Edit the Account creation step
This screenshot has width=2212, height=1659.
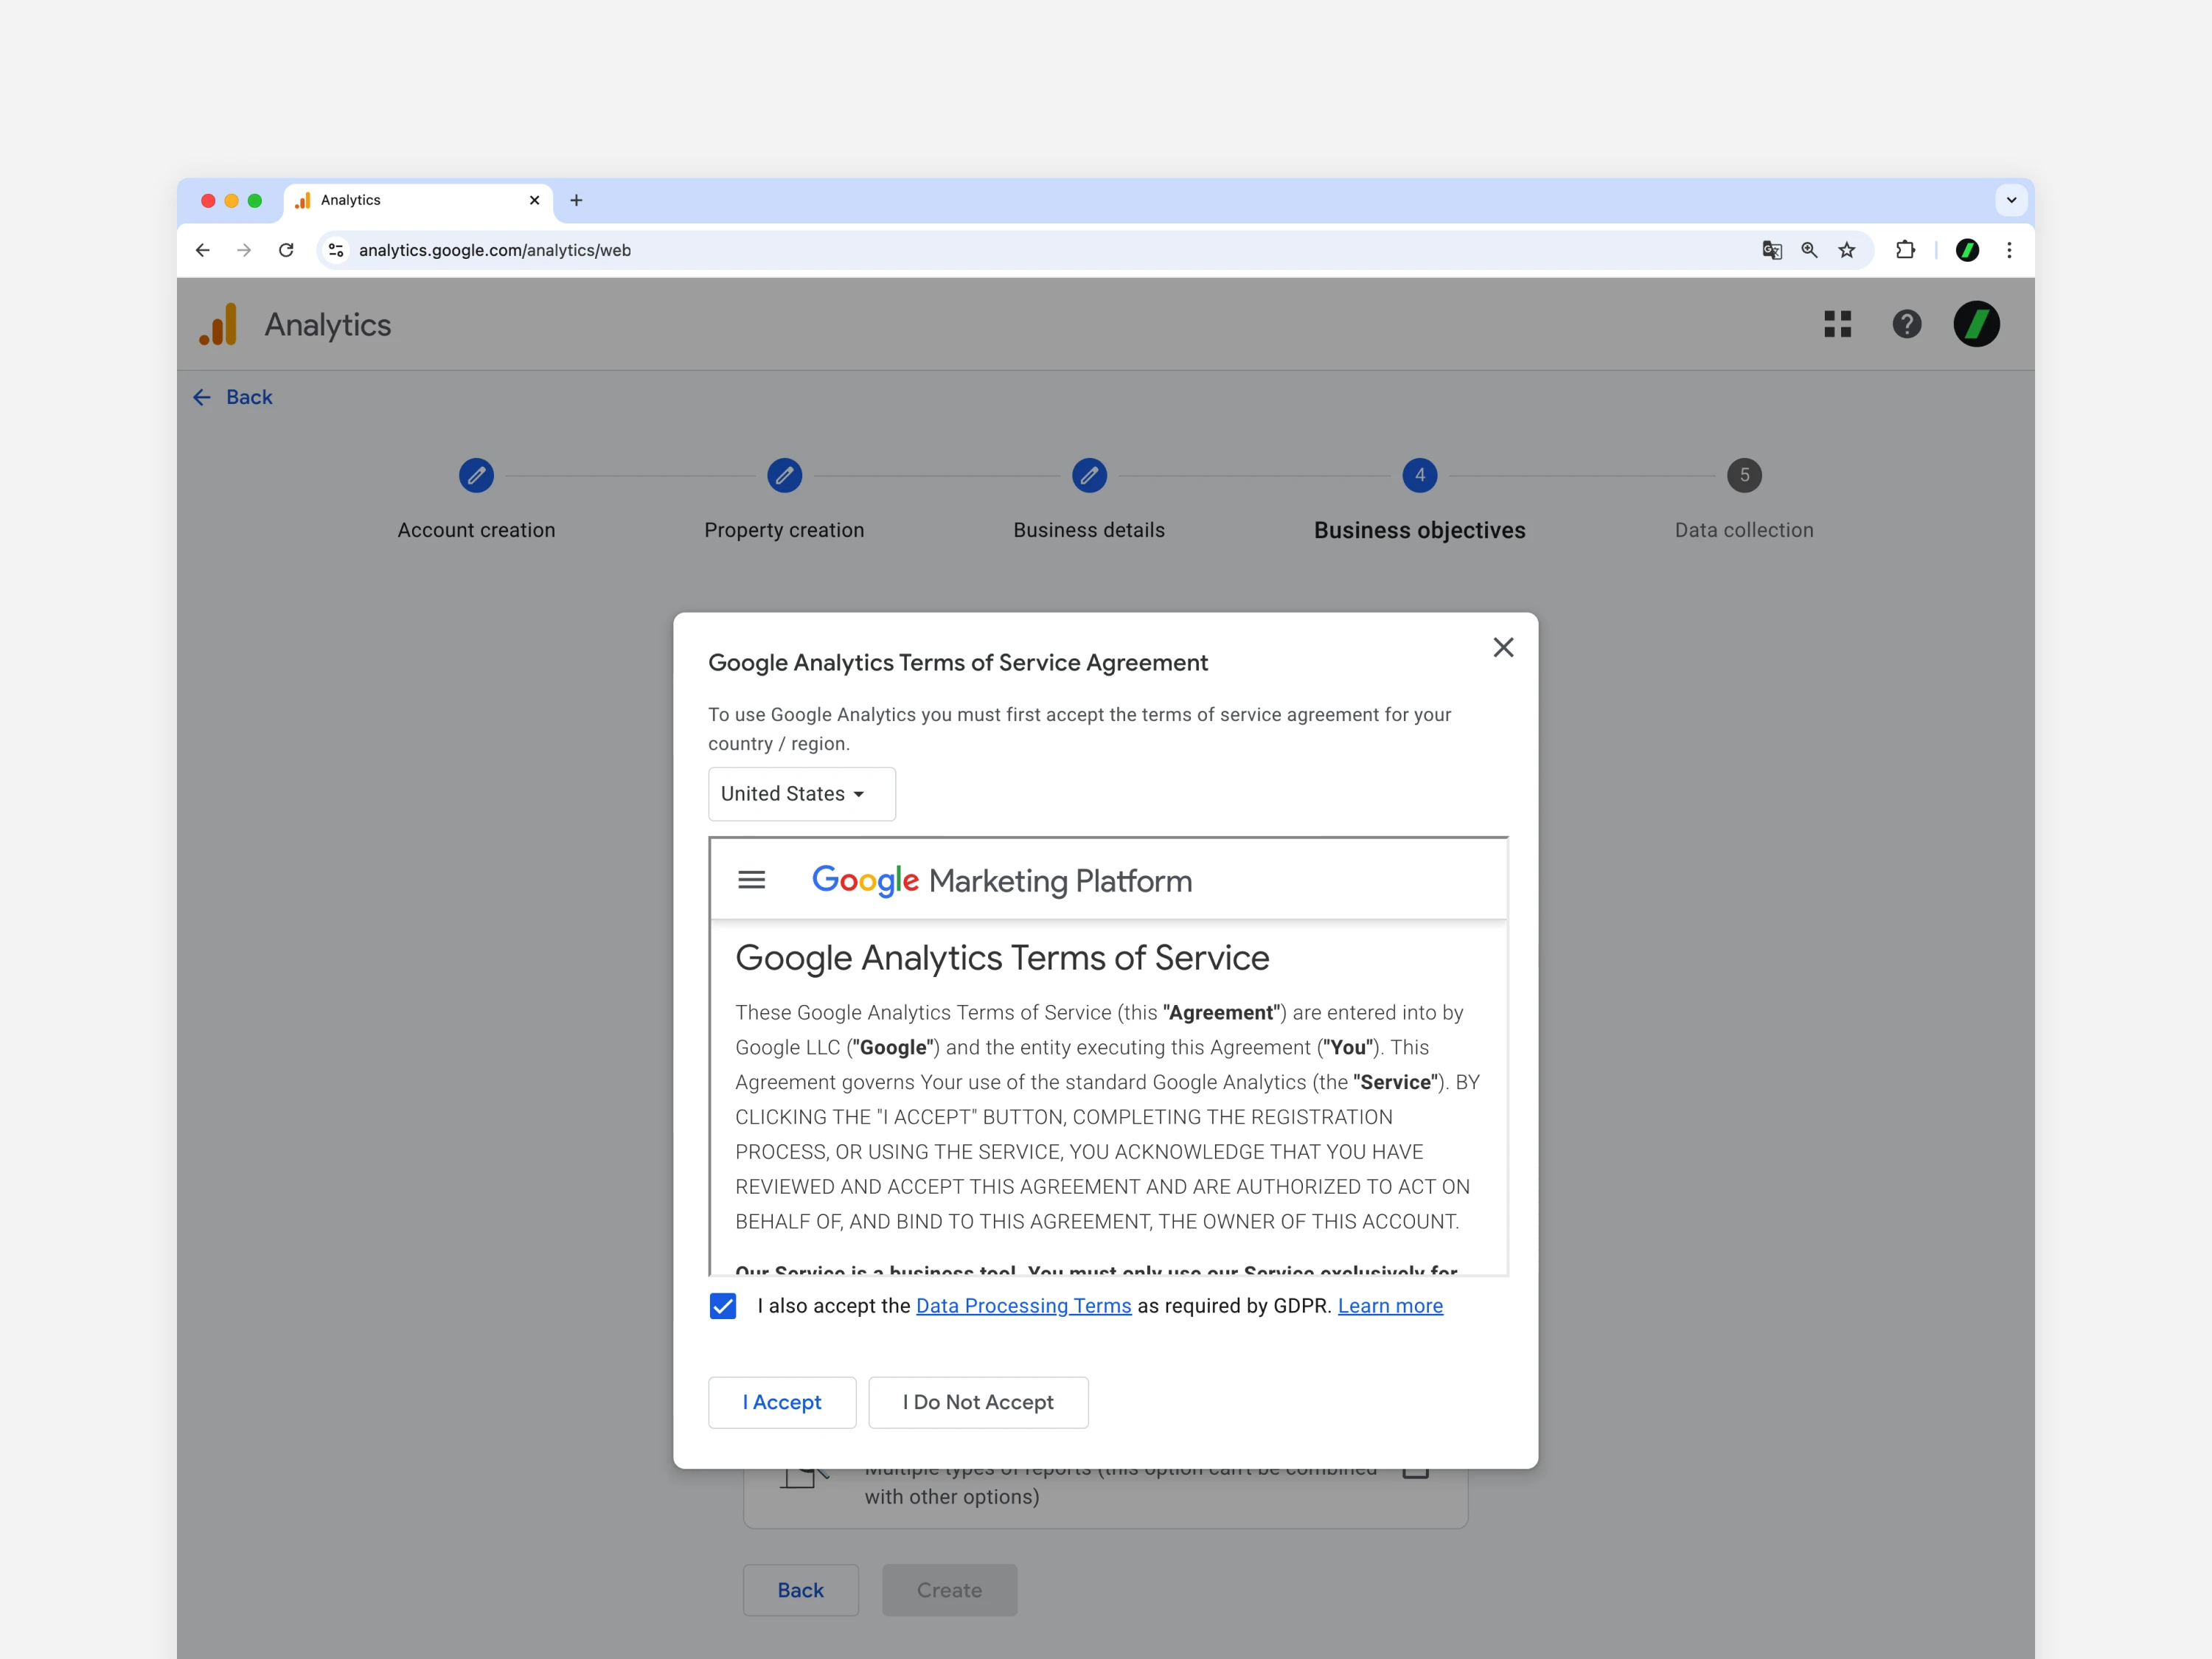pos(476,475)
